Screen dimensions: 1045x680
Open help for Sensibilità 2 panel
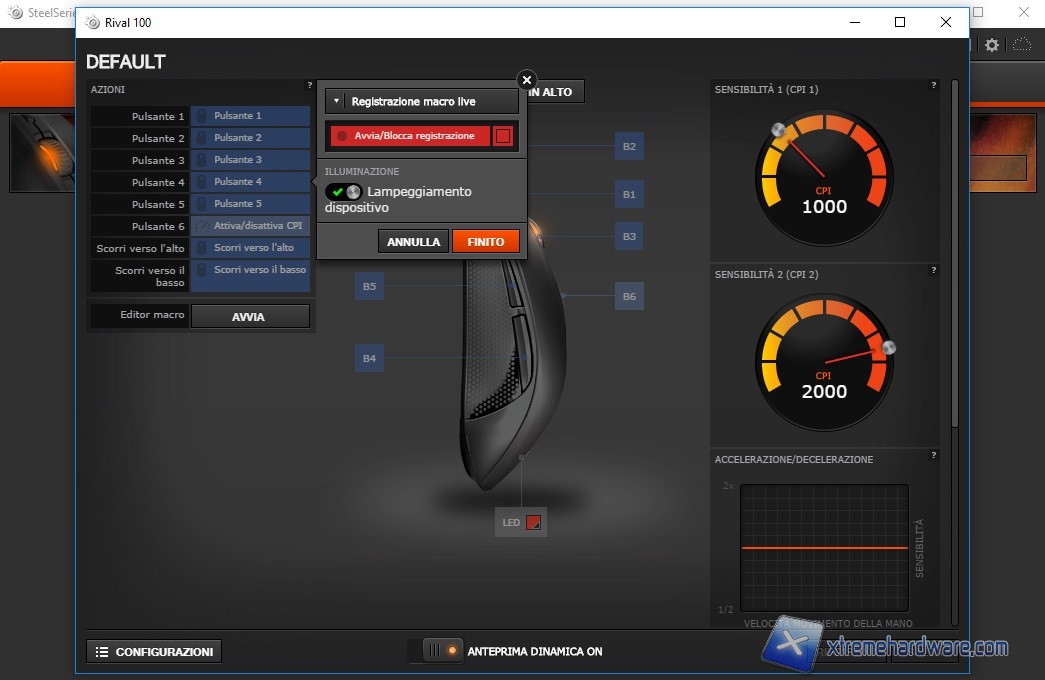point(933,270)
